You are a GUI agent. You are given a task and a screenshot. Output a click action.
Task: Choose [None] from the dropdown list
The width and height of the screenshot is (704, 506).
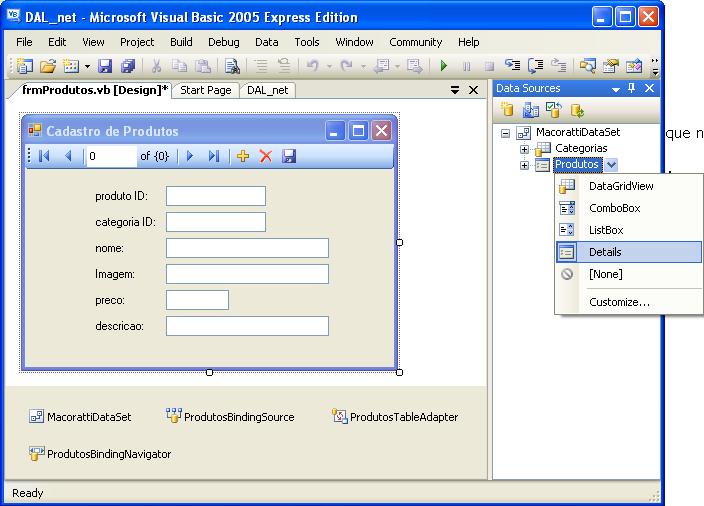click(629, 274)
